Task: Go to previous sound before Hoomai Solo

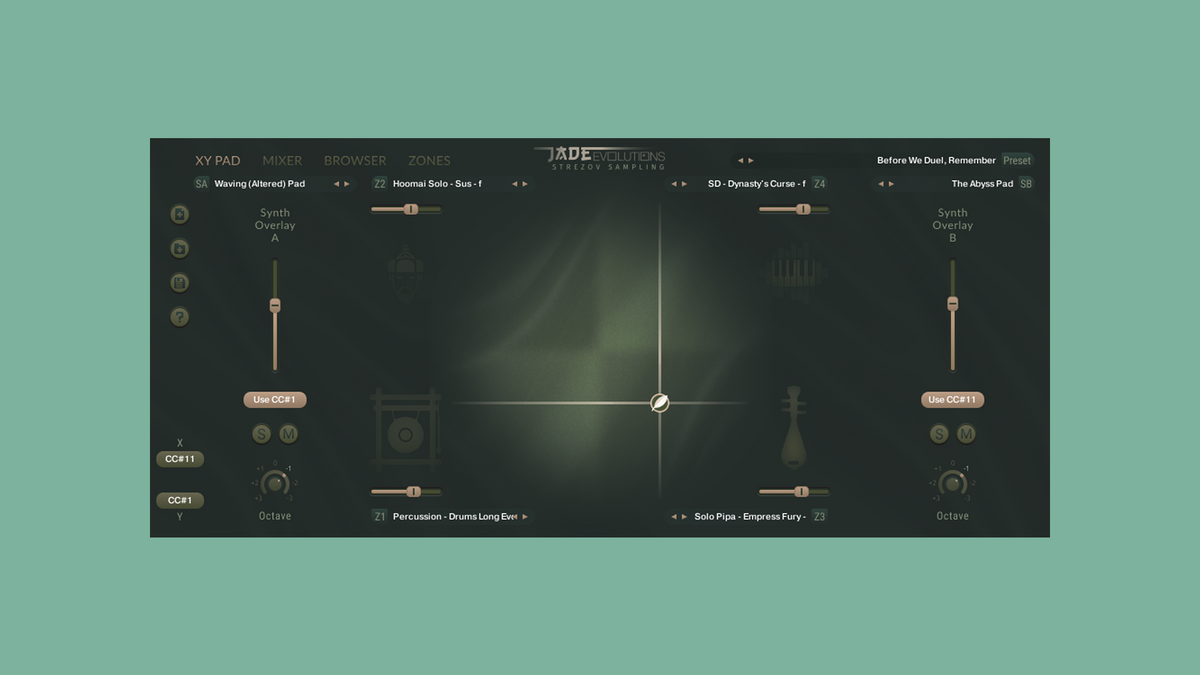Action: coord(515,184)
